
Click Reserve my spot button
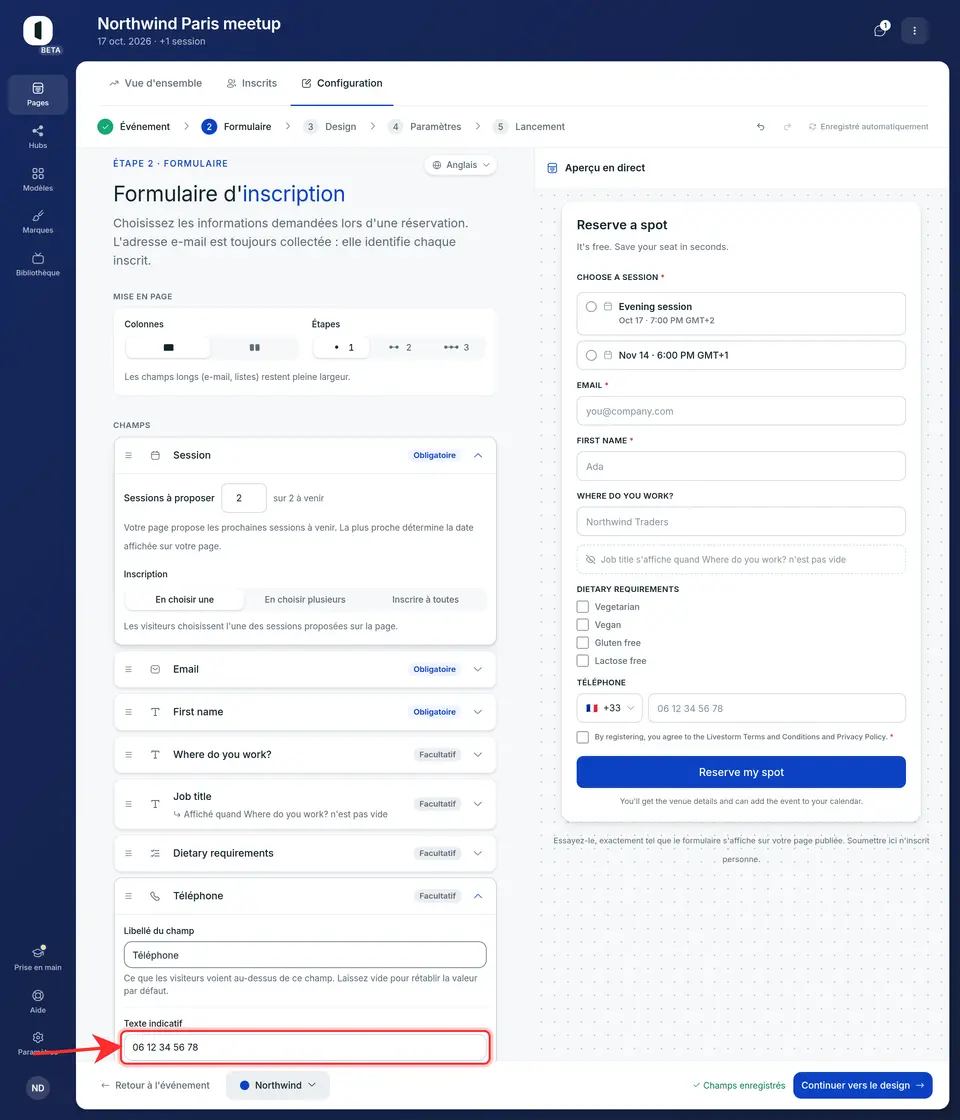[x=741, y=772]
